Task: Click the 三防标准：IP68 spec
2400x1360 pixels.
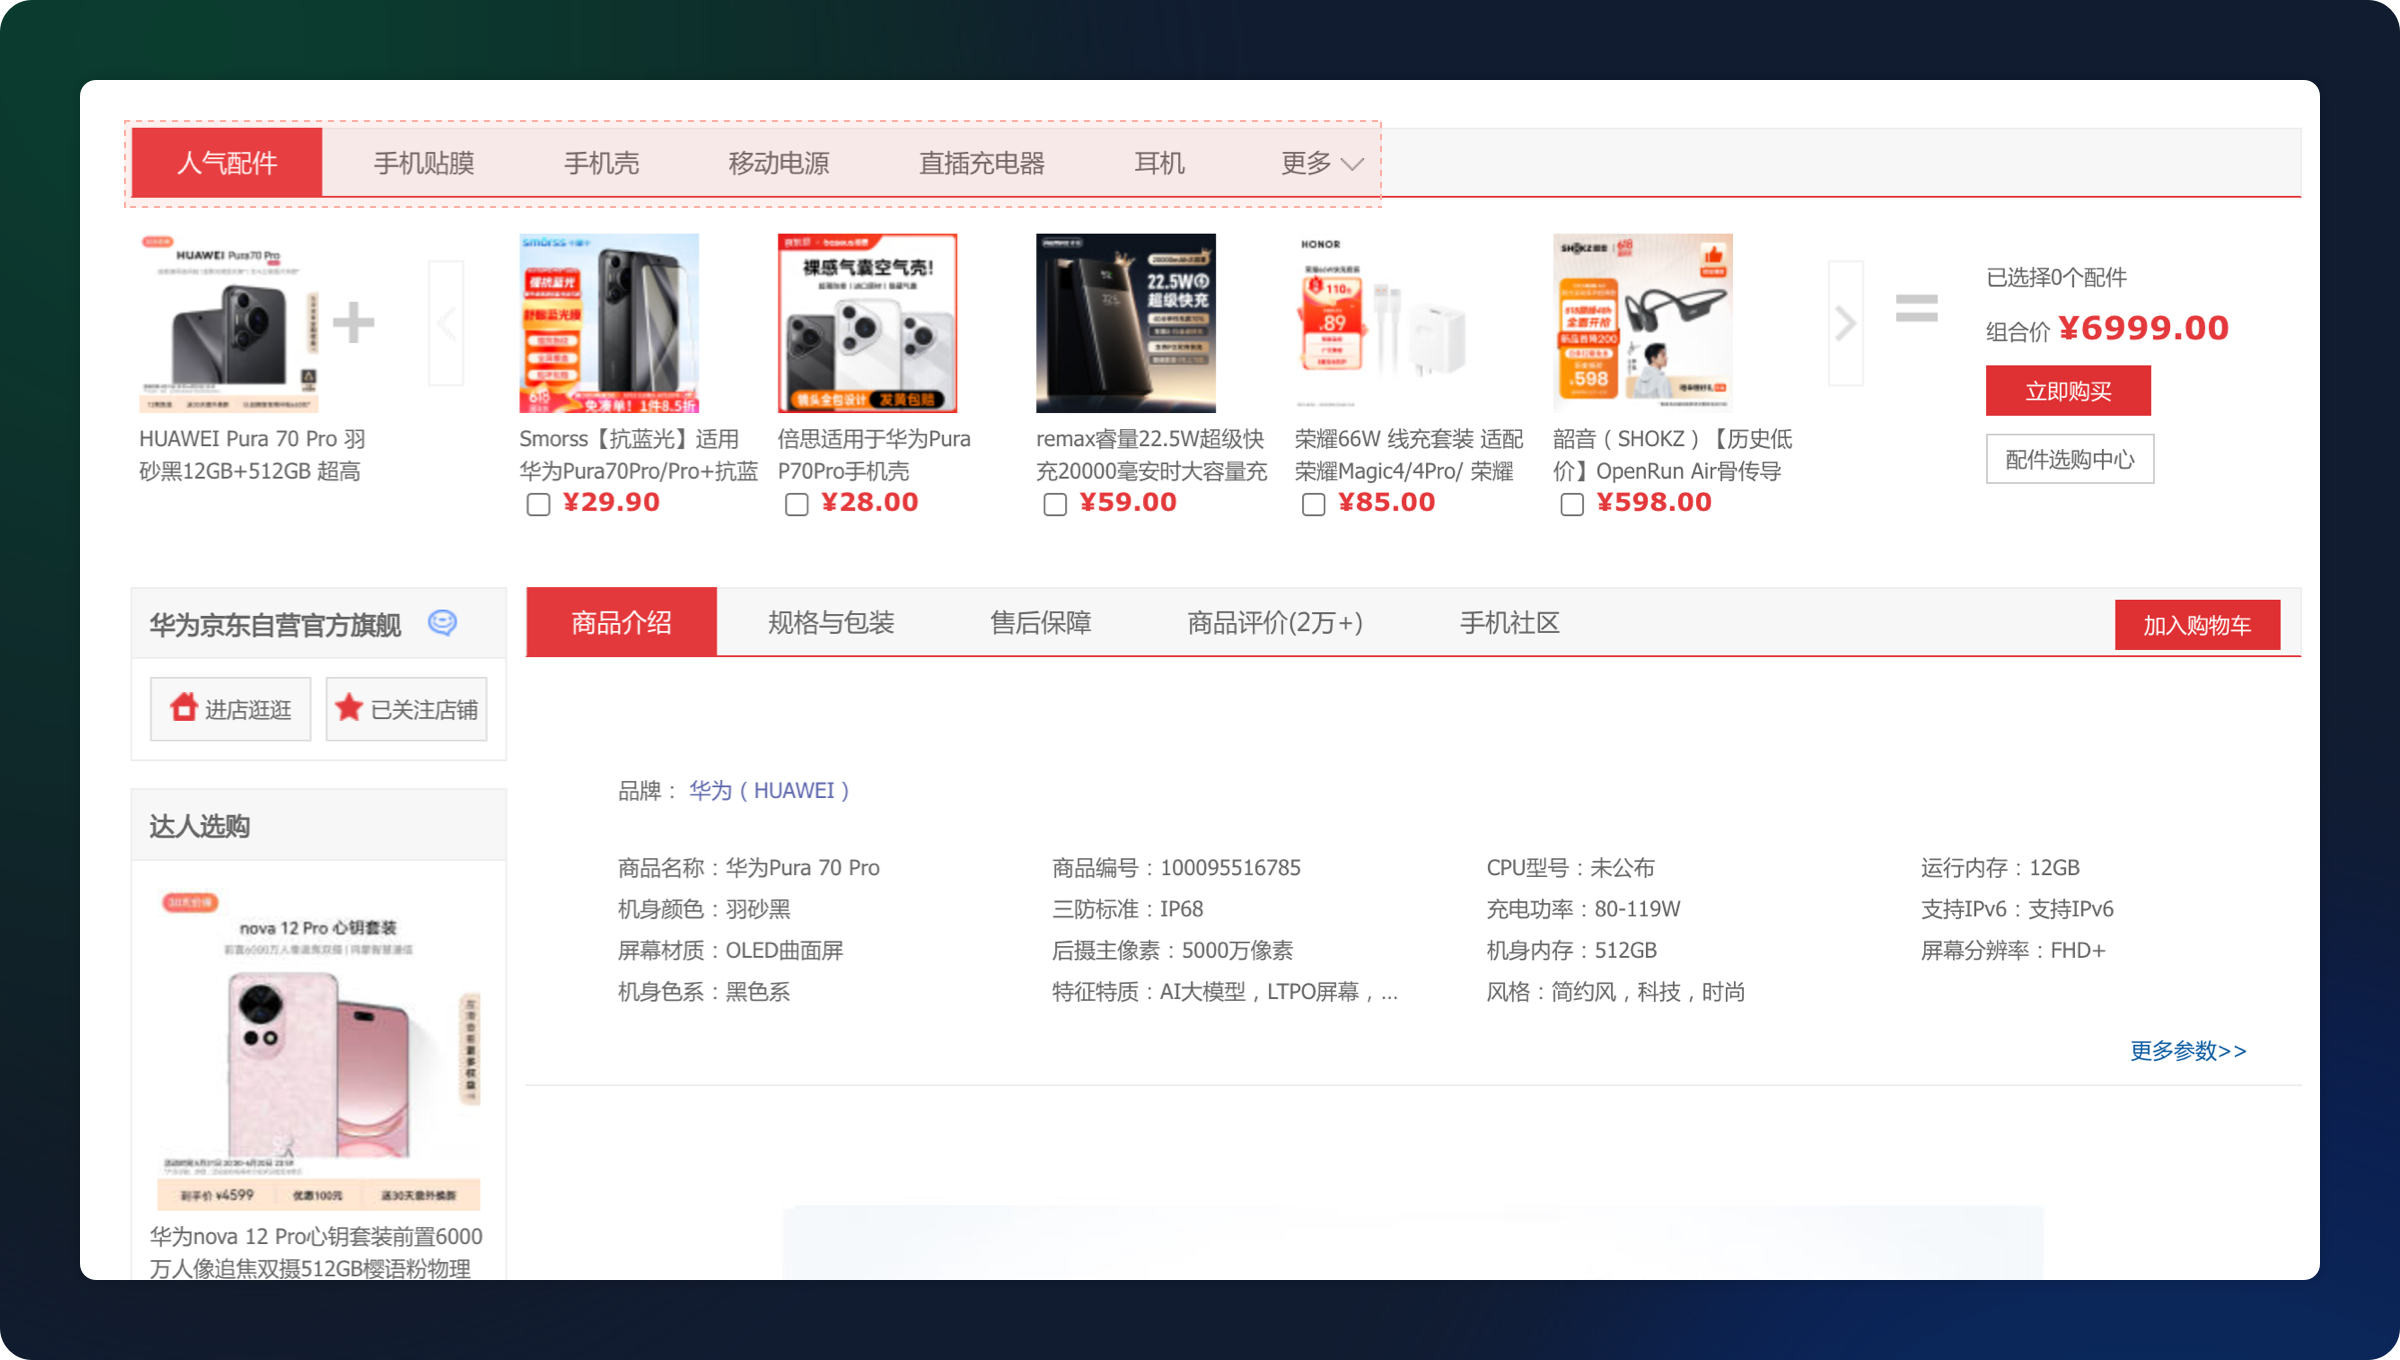Action: [x=1127, y=909]
